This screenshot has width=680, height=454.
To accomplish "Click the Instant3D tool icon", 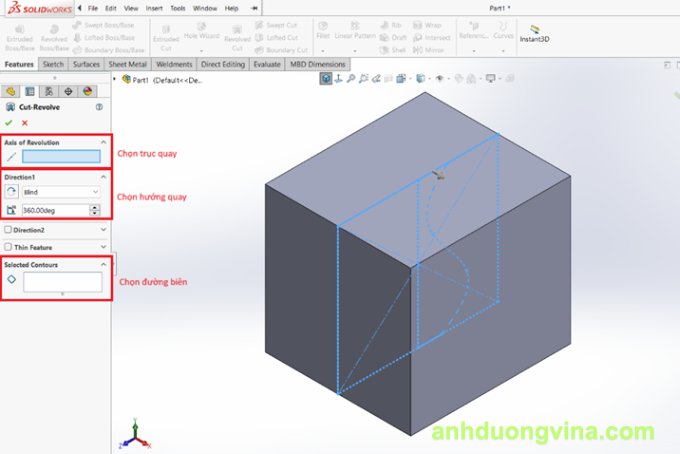I will [x=535, y=31].
